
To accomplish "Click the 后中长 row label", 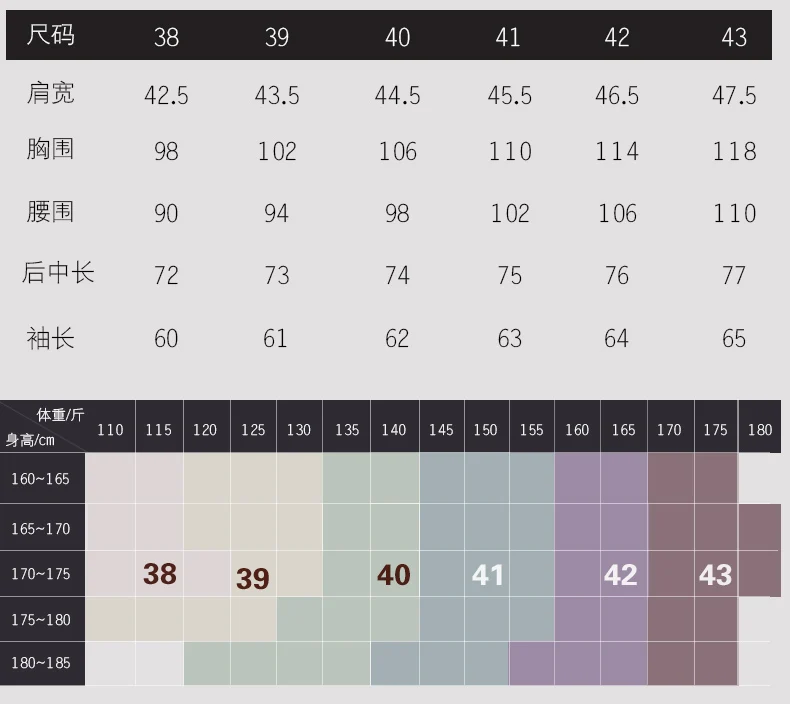I will [58, 273].
